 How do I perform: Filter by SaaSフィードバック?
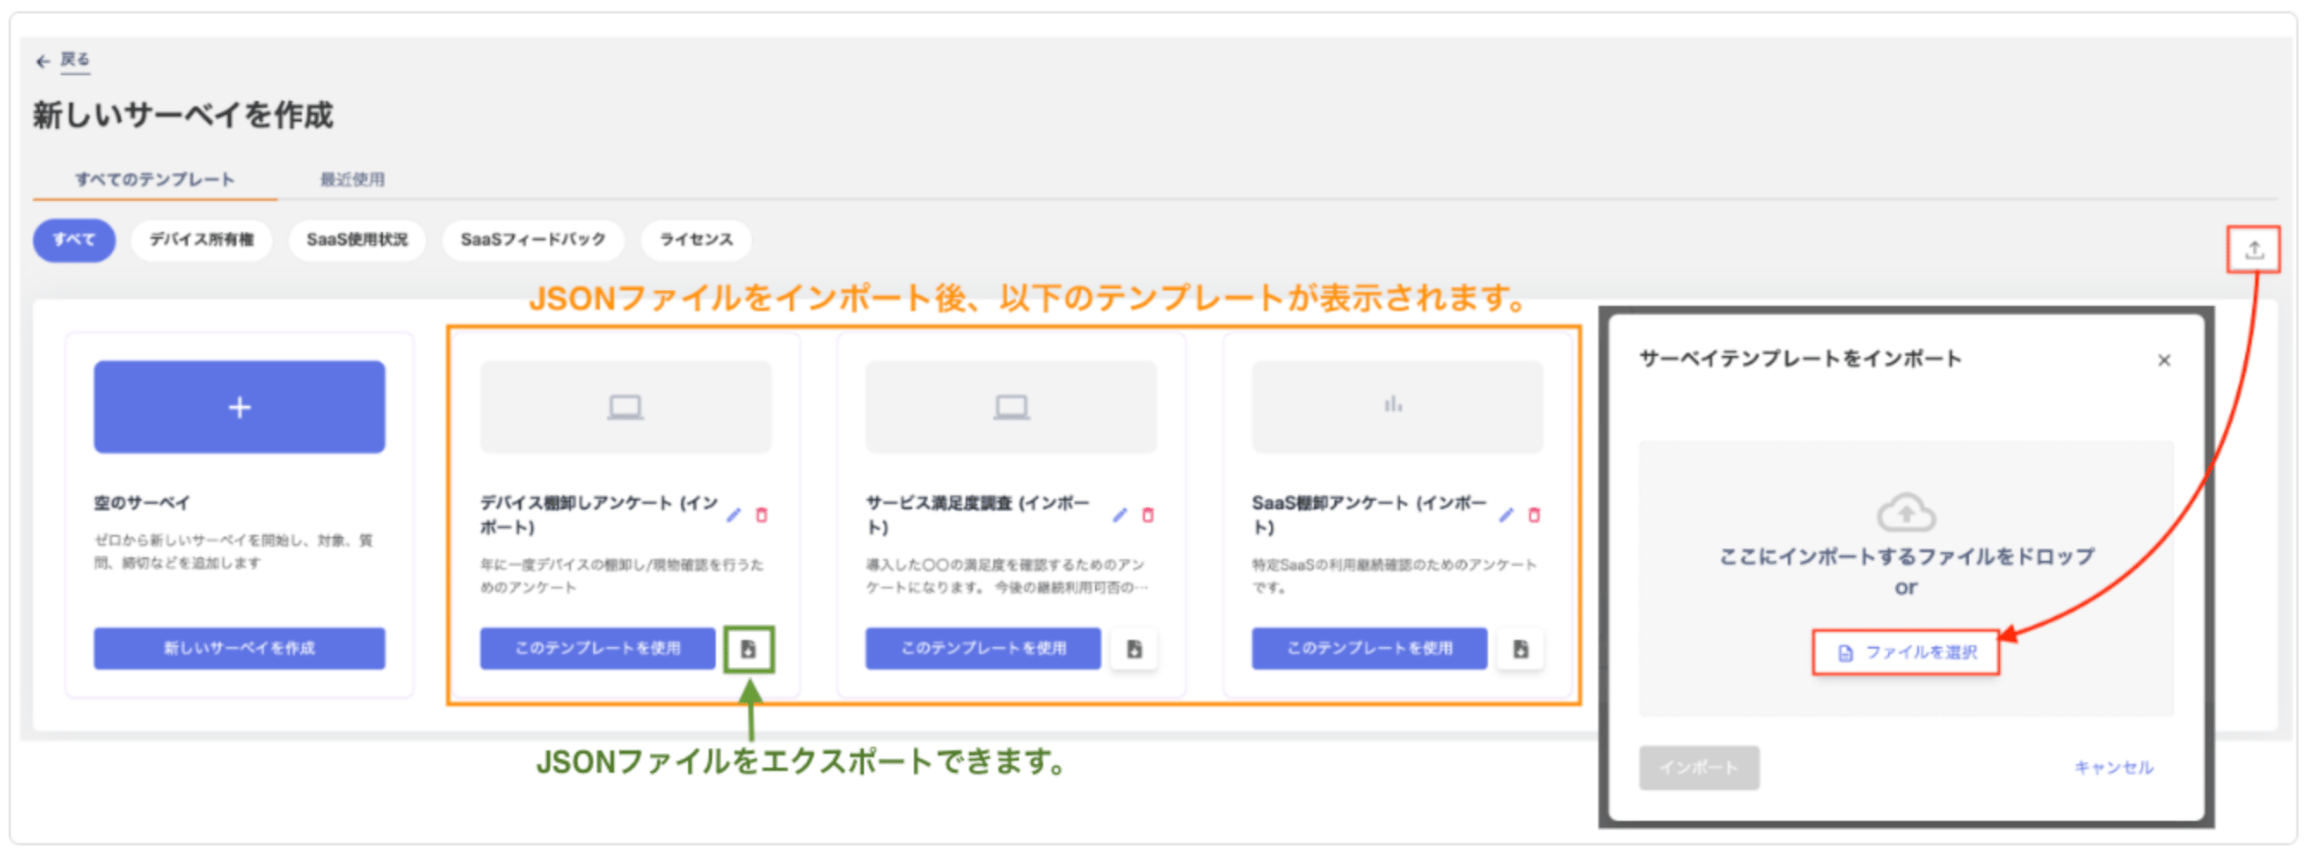(533, 240)
